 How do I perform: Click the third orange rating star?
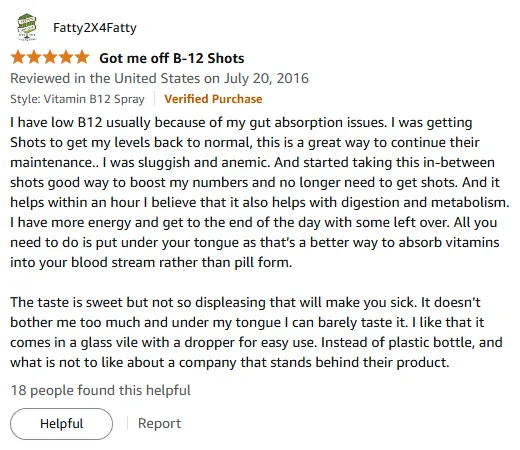pyautogui.click(x=50, y=58)
